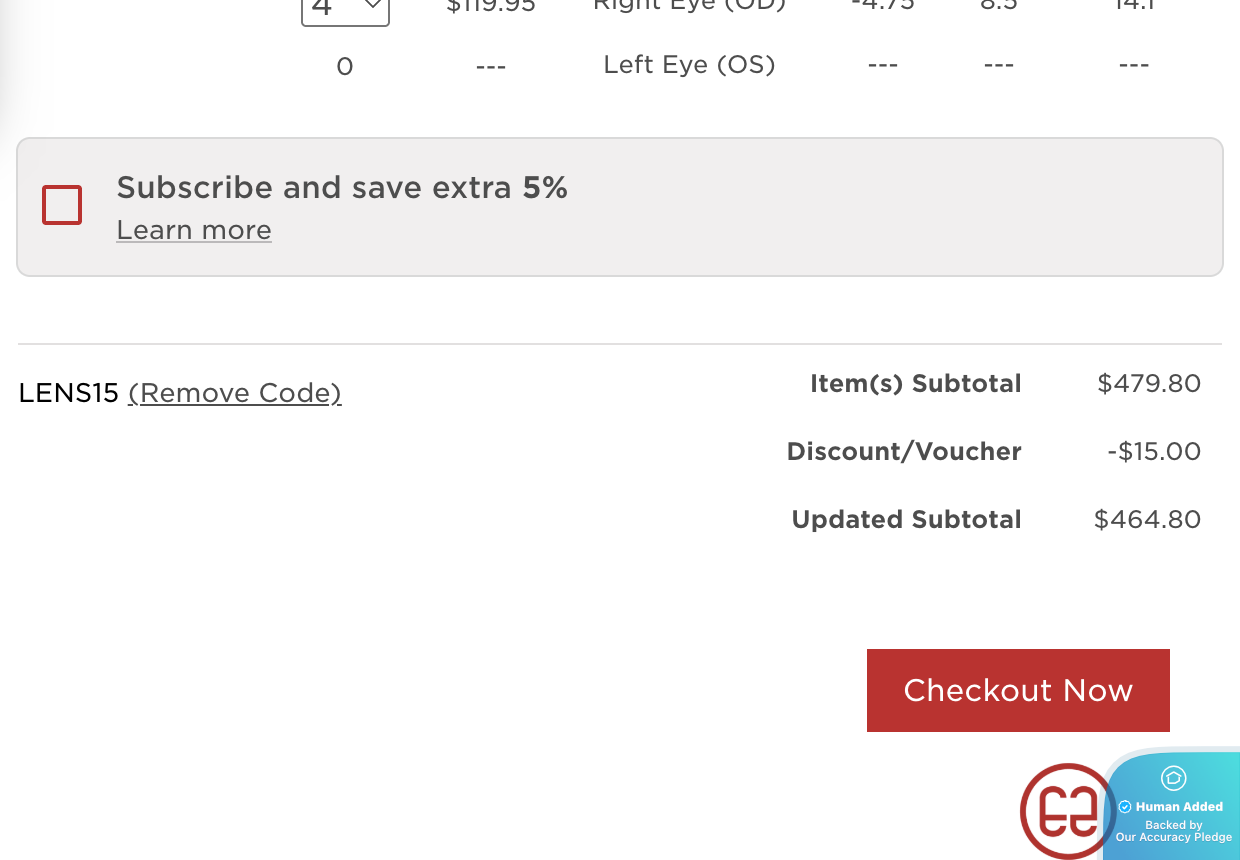Click the verified checkmark beside Human Added
This screenshot has height=860, width=1240.
click(1125, 807)
